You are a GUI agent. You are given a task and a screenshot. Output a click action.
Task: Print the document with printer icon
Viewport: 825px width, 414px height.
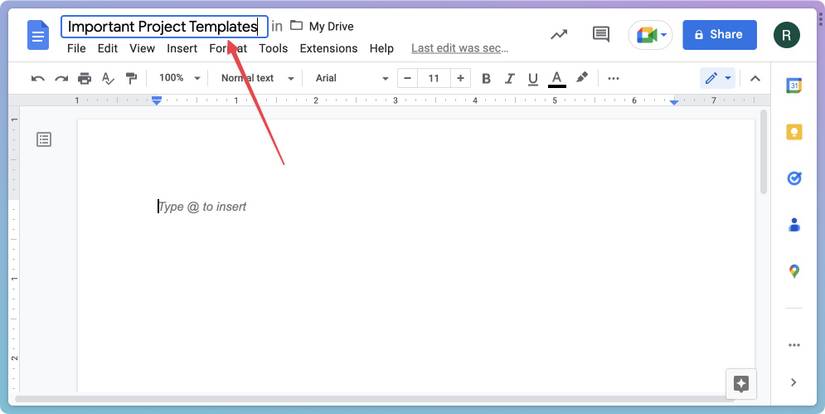[84, 78]
